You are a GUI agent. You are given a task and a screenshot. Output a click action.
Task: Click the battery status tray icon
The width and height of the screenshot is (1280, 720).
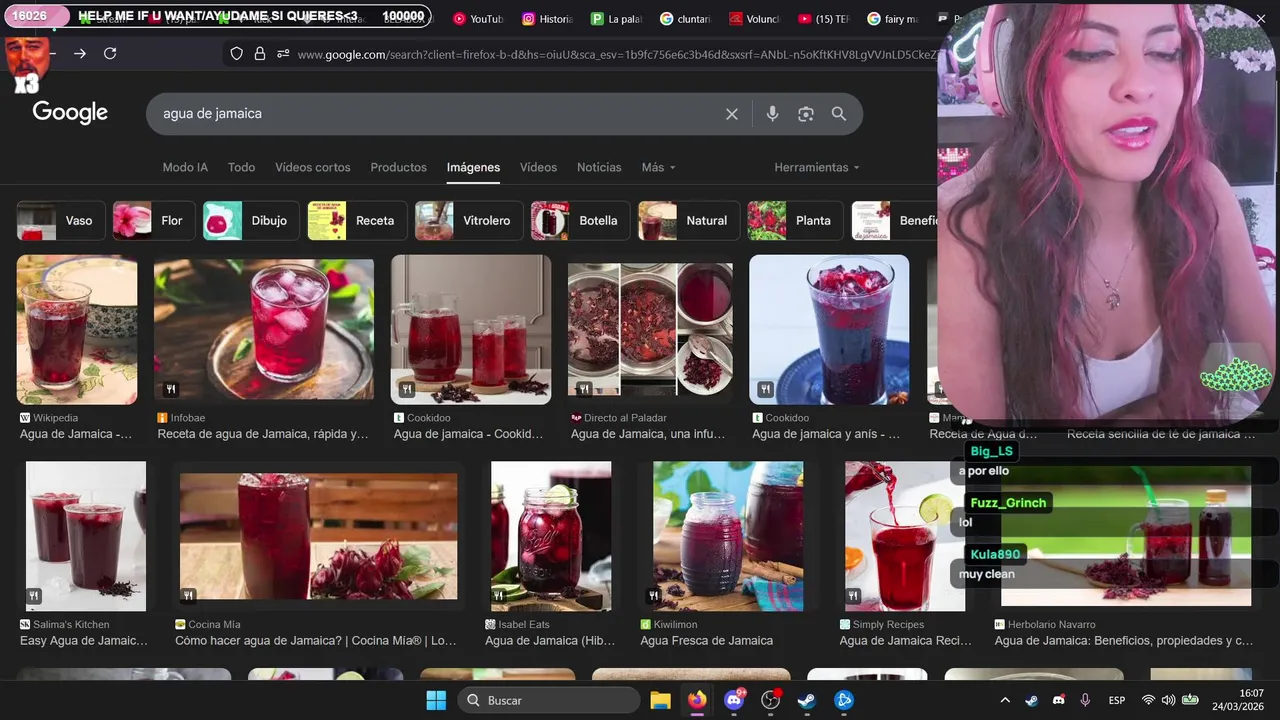click(1190, 700)
